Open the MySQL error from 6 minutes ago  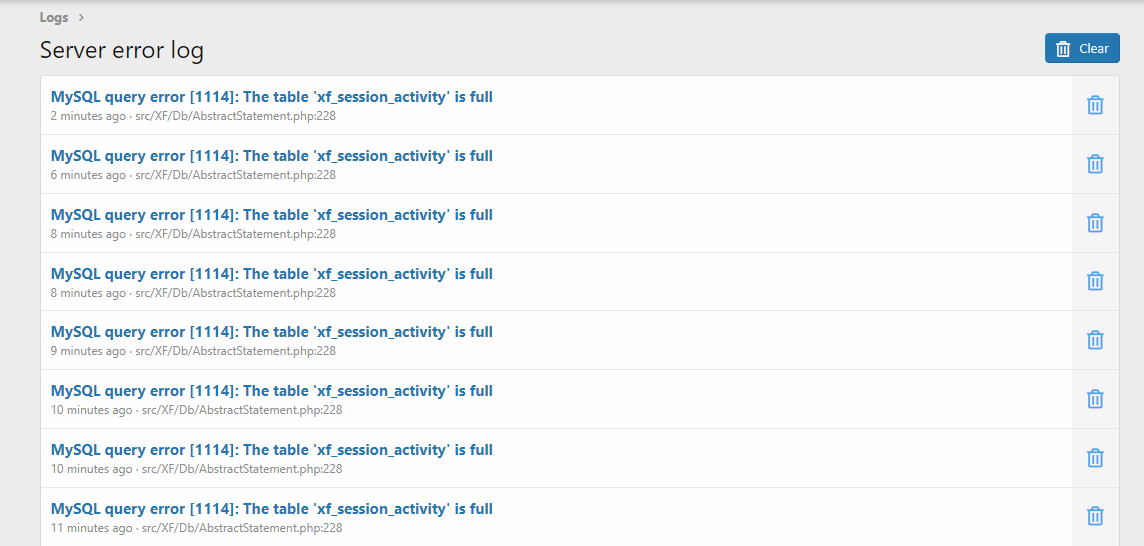(272, 156)
